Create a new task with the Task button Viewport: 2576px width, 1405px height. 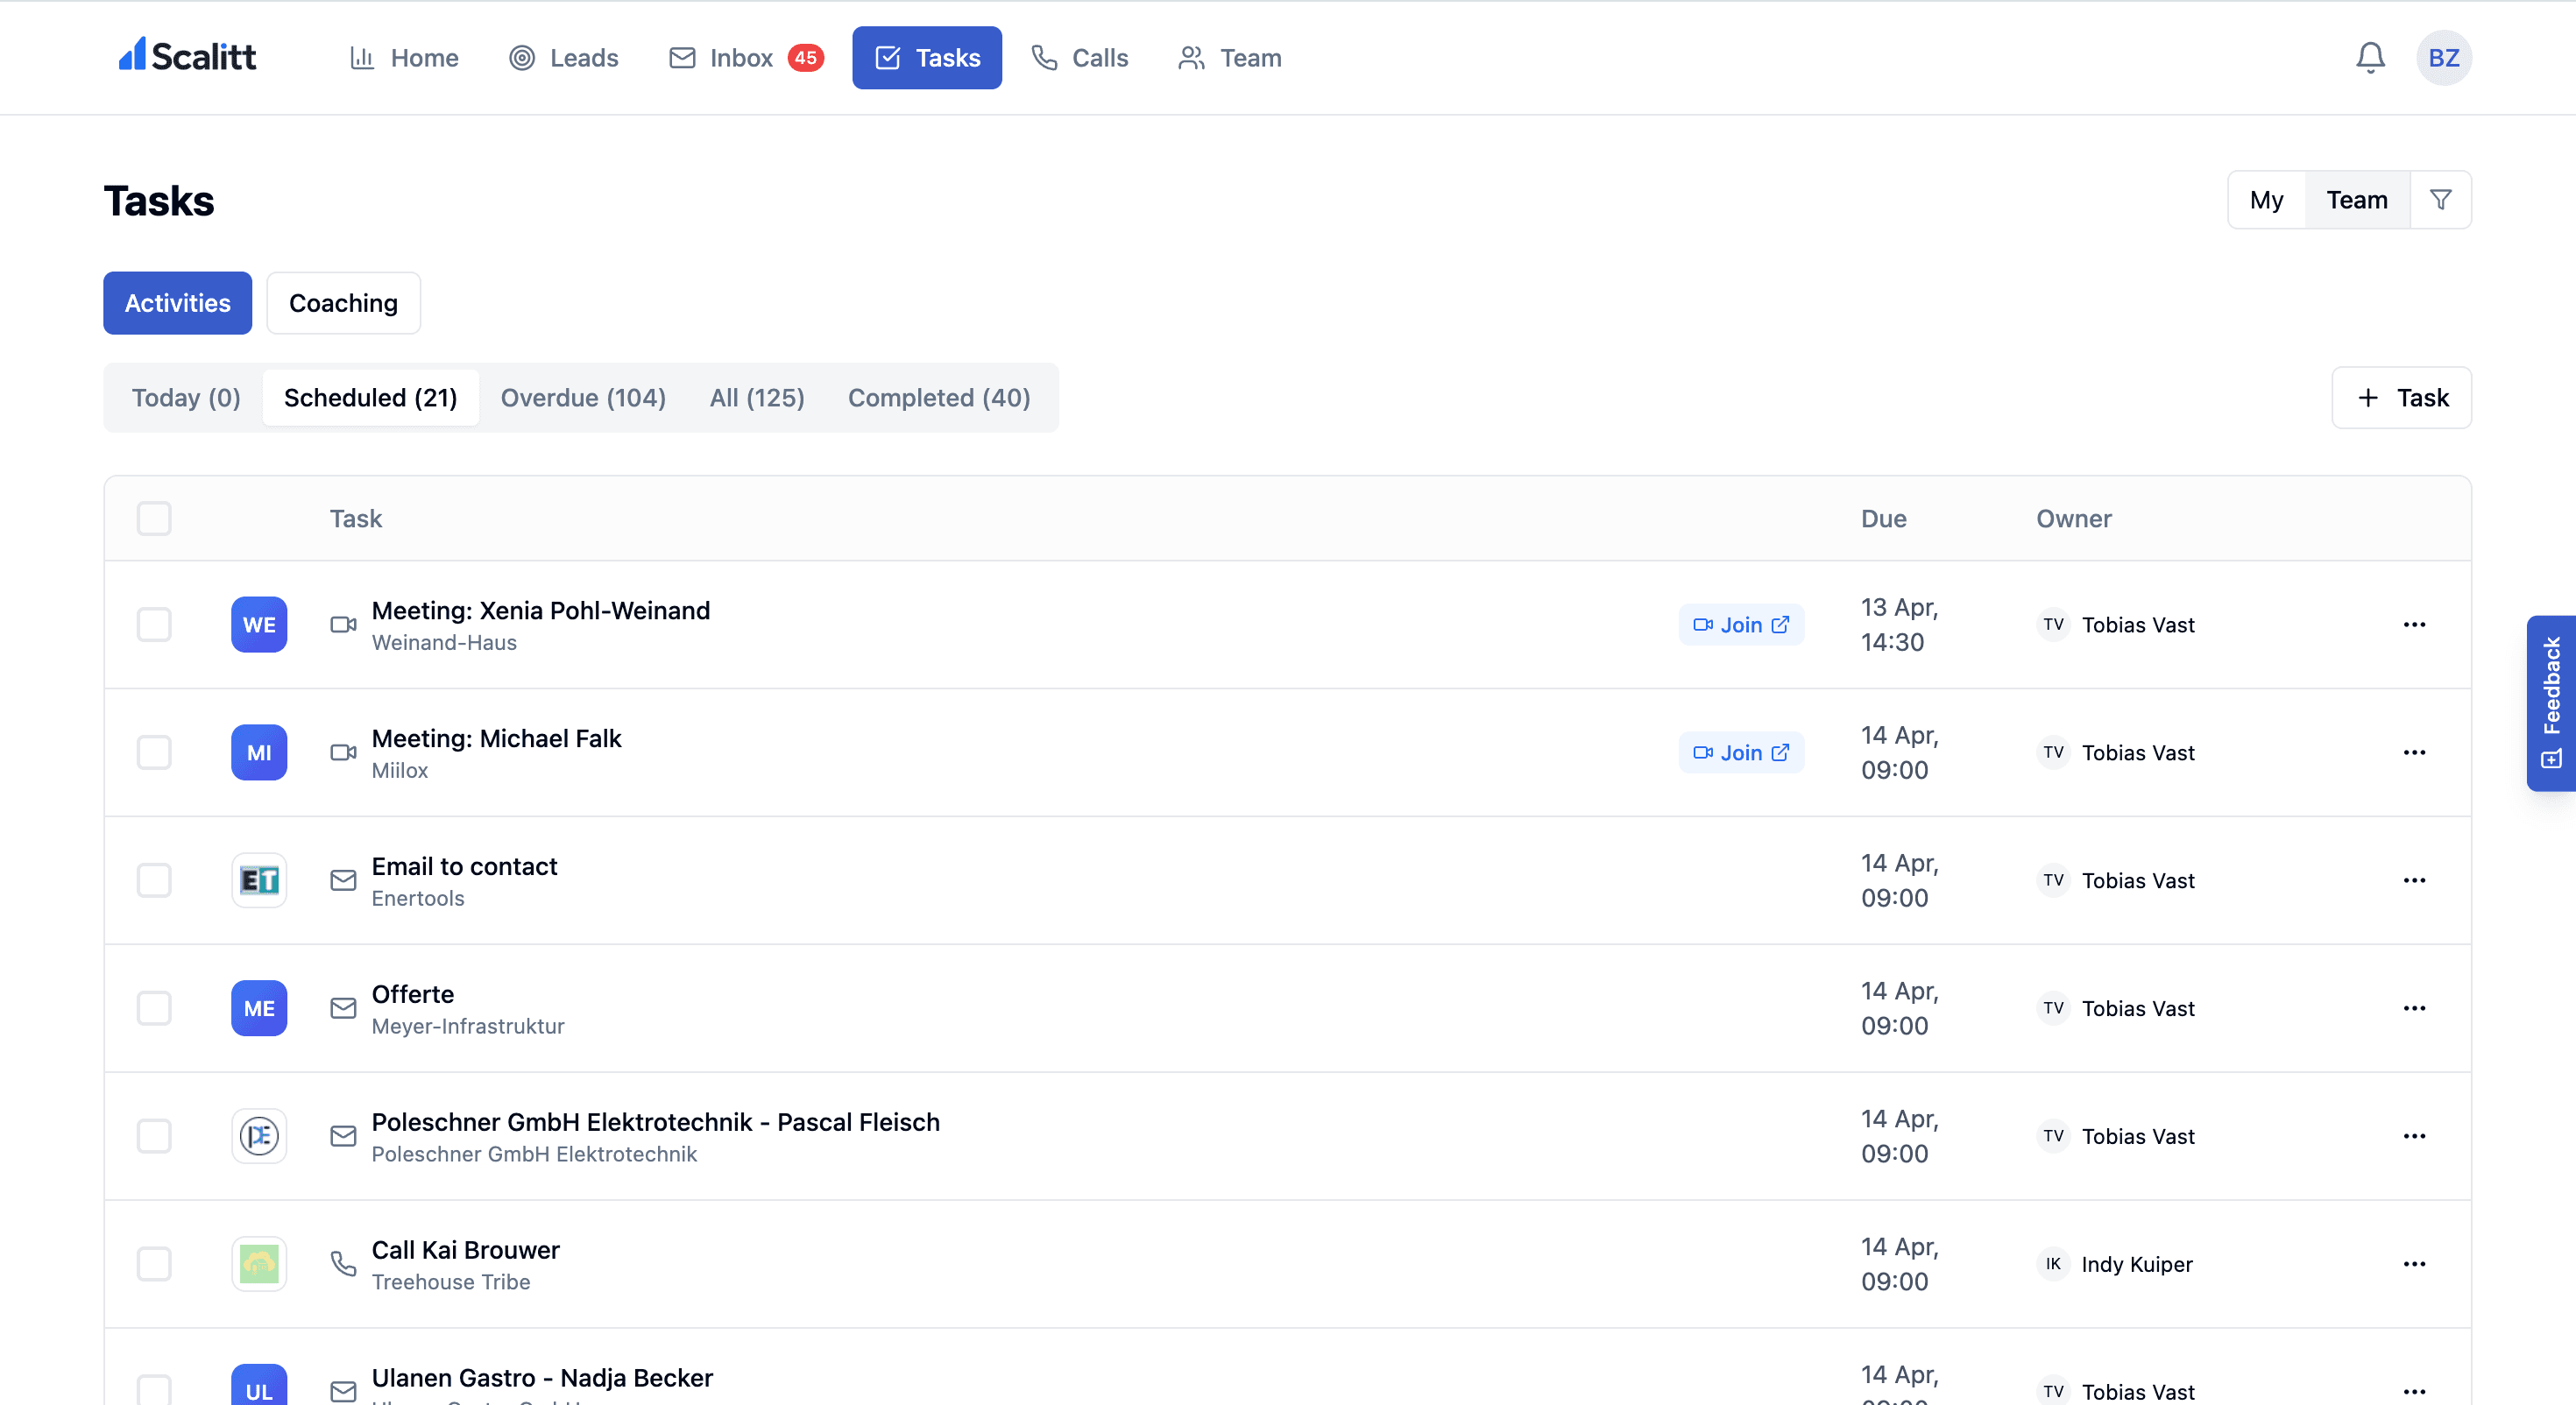coord(2400,397)
